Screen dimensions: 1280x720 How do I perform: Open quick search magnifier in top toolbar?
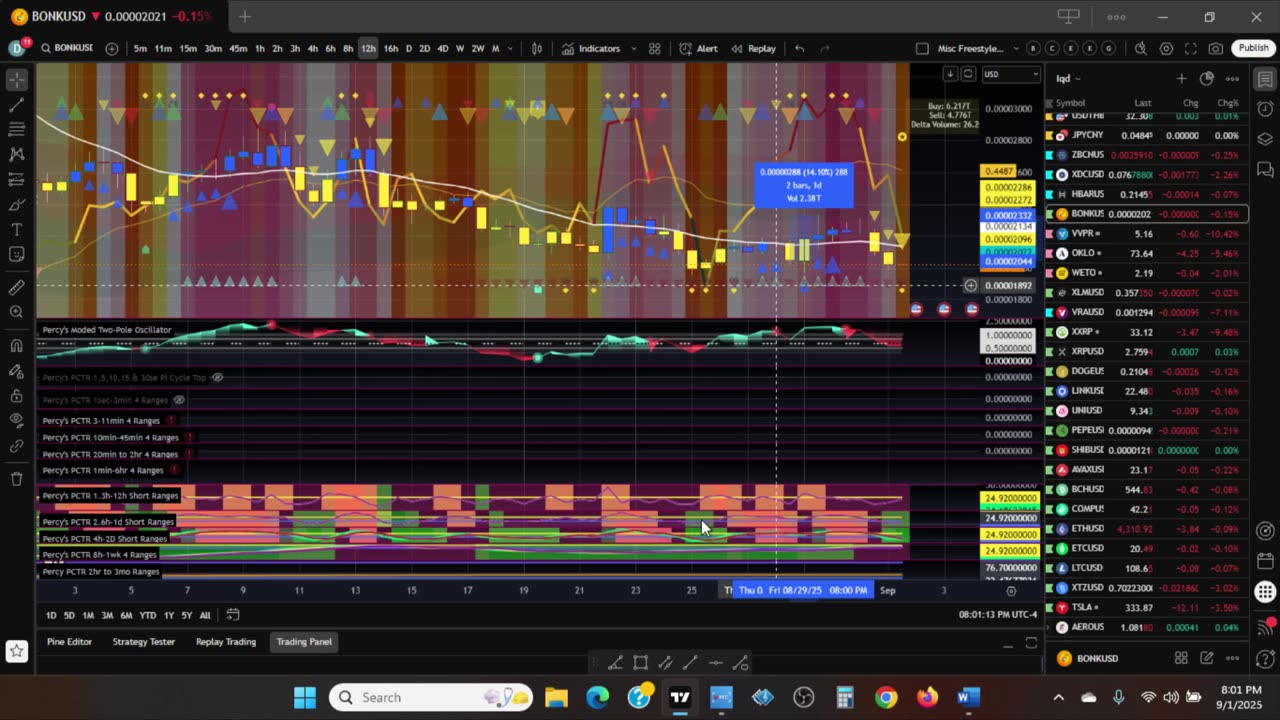1141,48
